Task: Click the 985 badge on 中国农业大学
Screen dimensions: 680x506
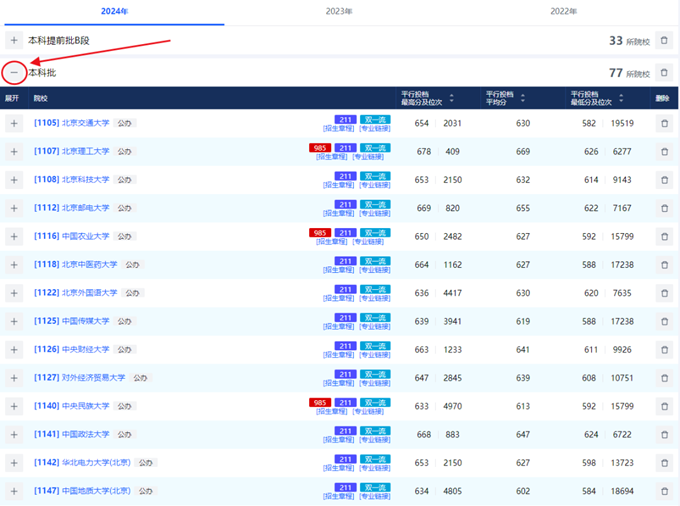Action: pyautogui.click(x=320, y=233)
